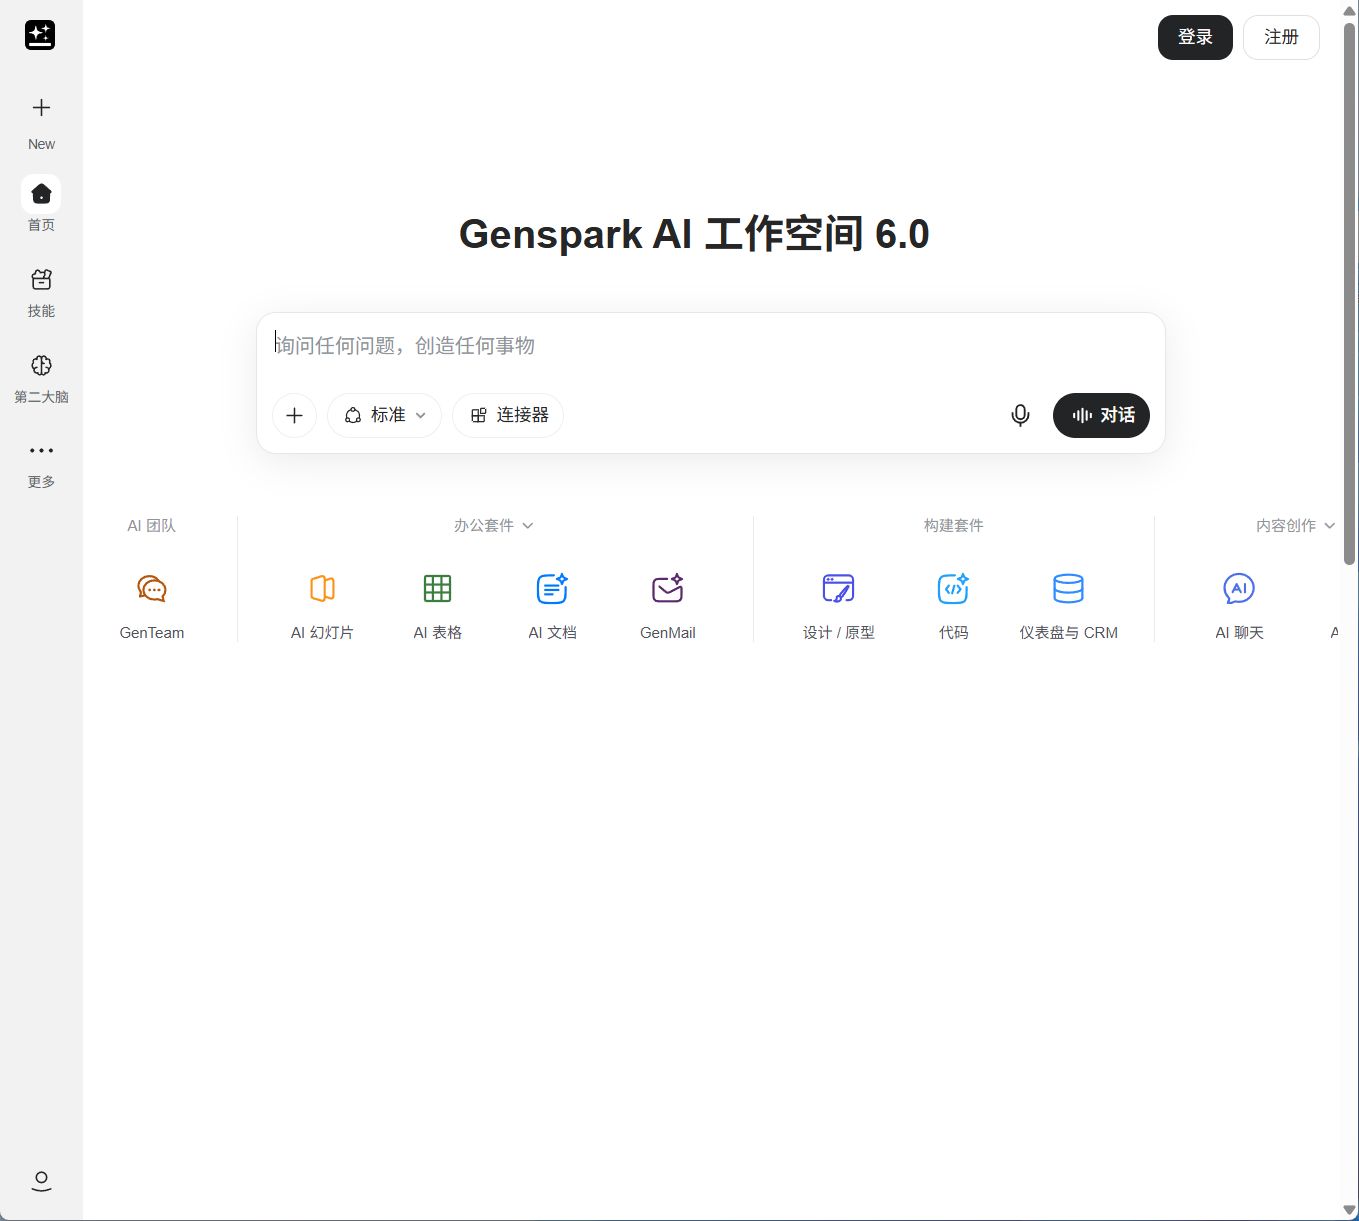This screenshot has width=1359, height=1221.
Task: Activate the microphone voice input
Action: 1020,415
